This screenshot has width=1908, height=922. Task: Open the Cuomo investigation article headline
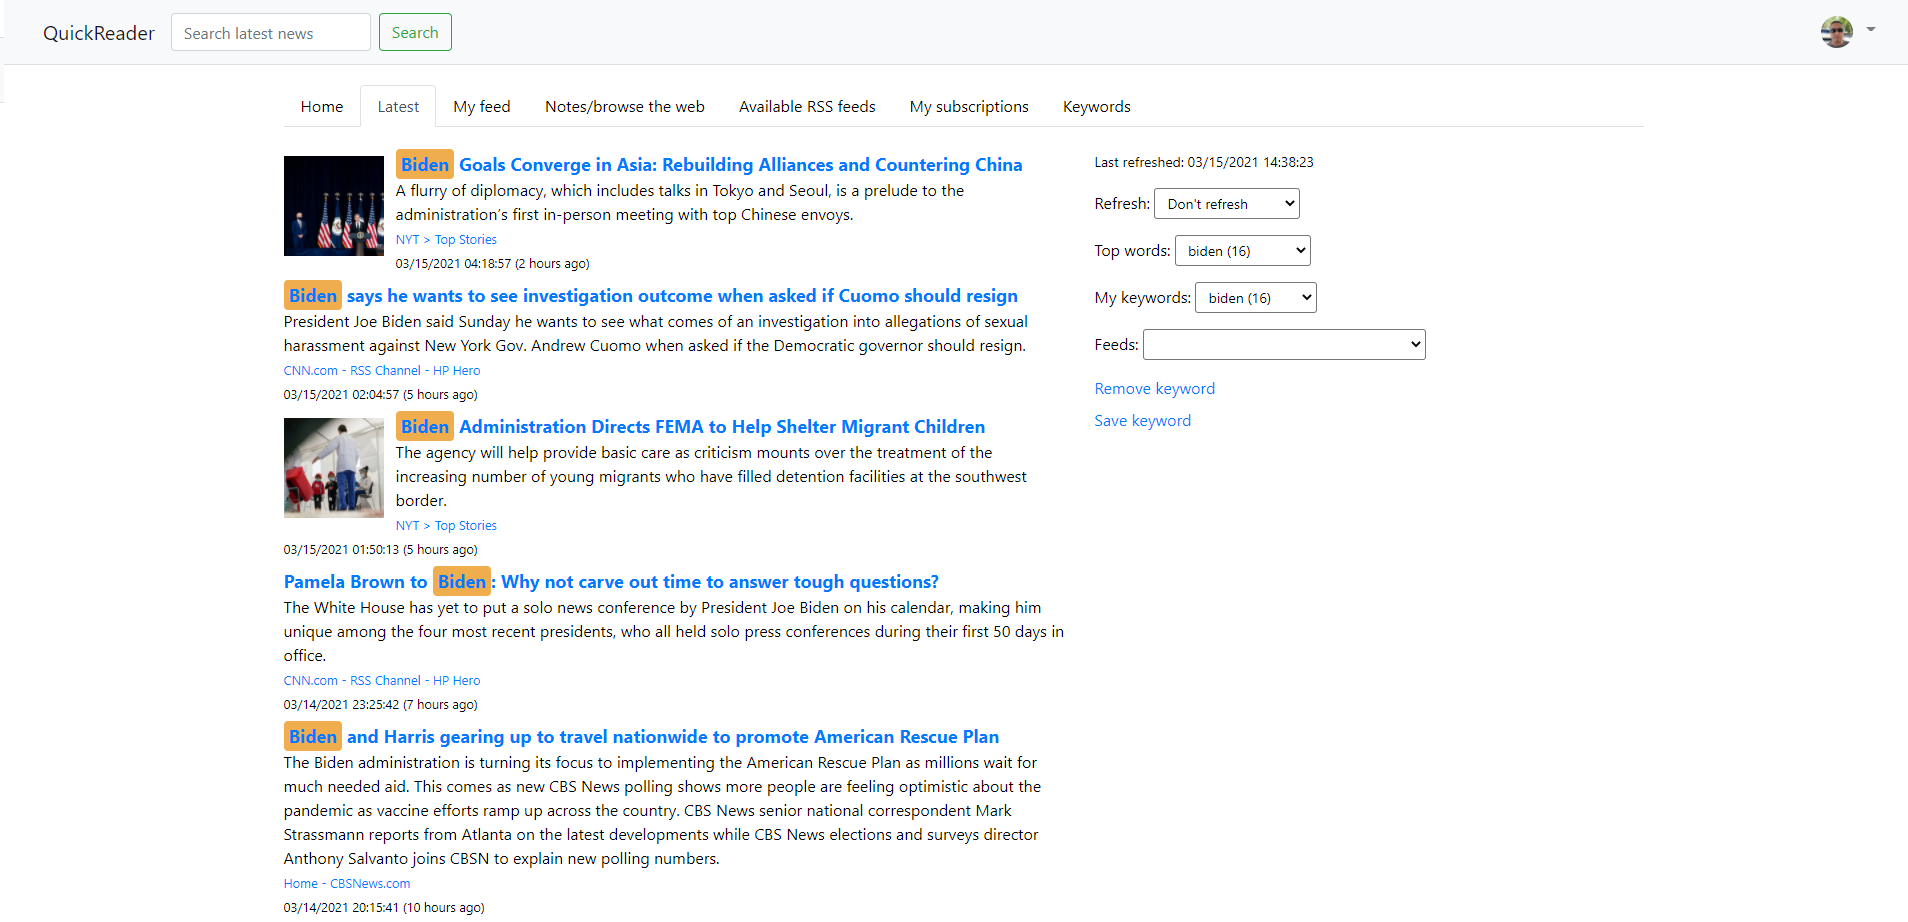(x=651, y=296)
